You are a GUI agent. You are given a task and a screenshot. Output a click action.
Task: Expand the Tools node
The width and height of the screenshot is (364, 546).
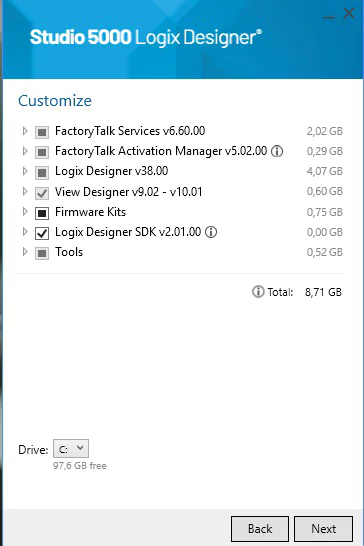(25, 251)
